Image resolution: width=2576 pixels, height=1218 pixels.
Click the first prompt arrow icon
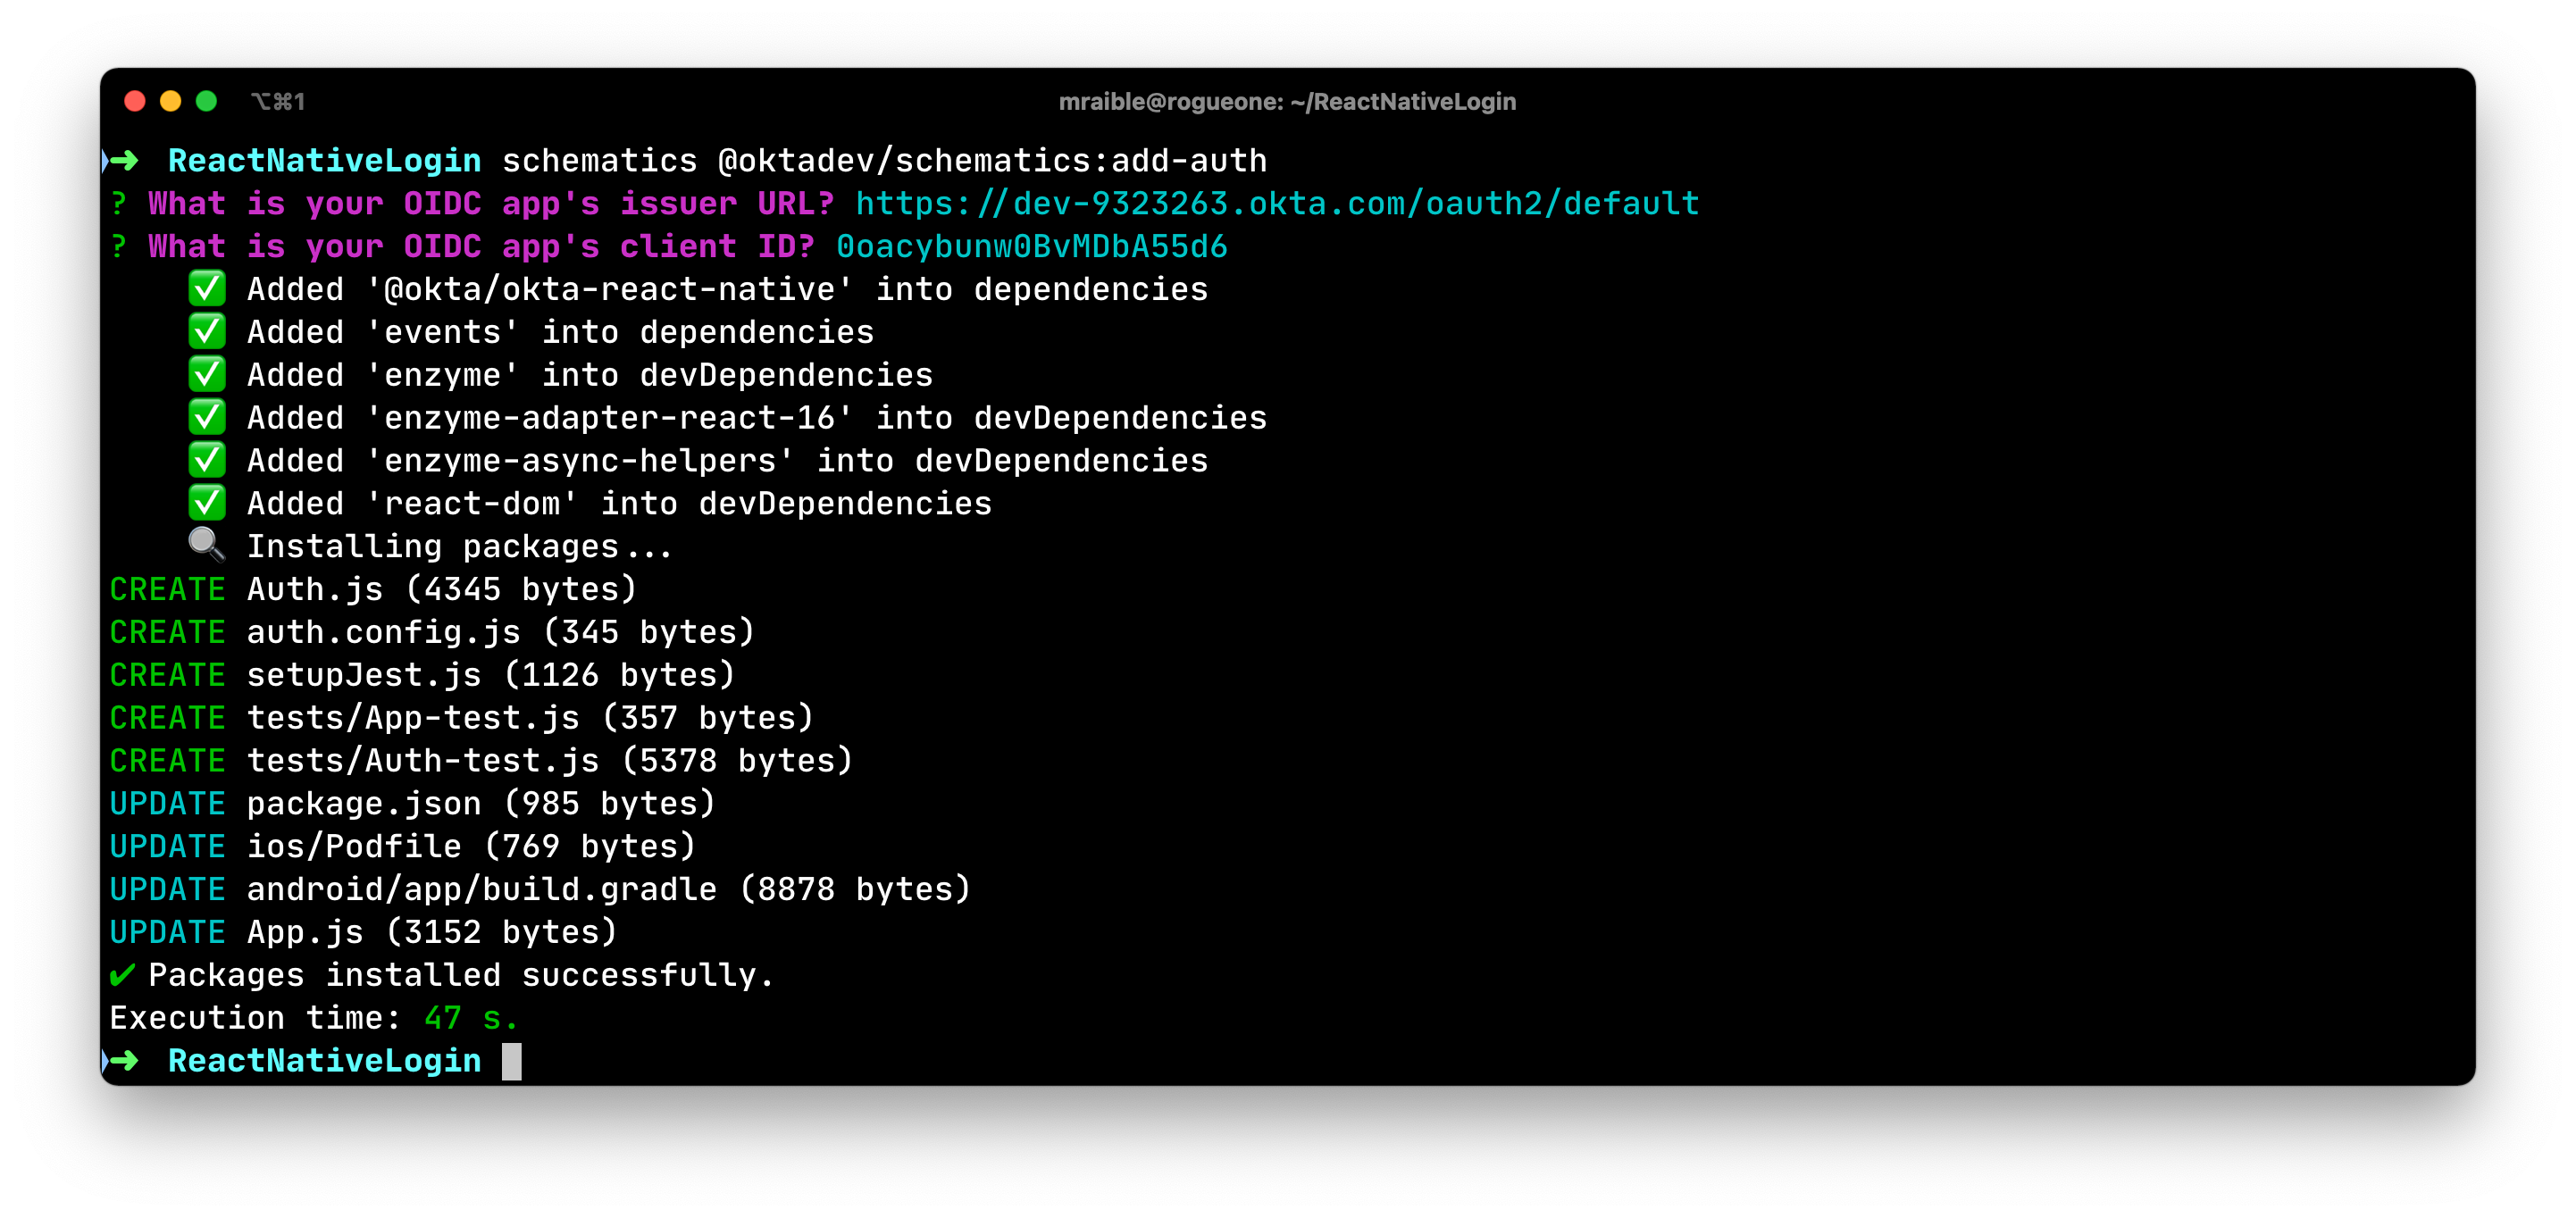coord(123,161)
